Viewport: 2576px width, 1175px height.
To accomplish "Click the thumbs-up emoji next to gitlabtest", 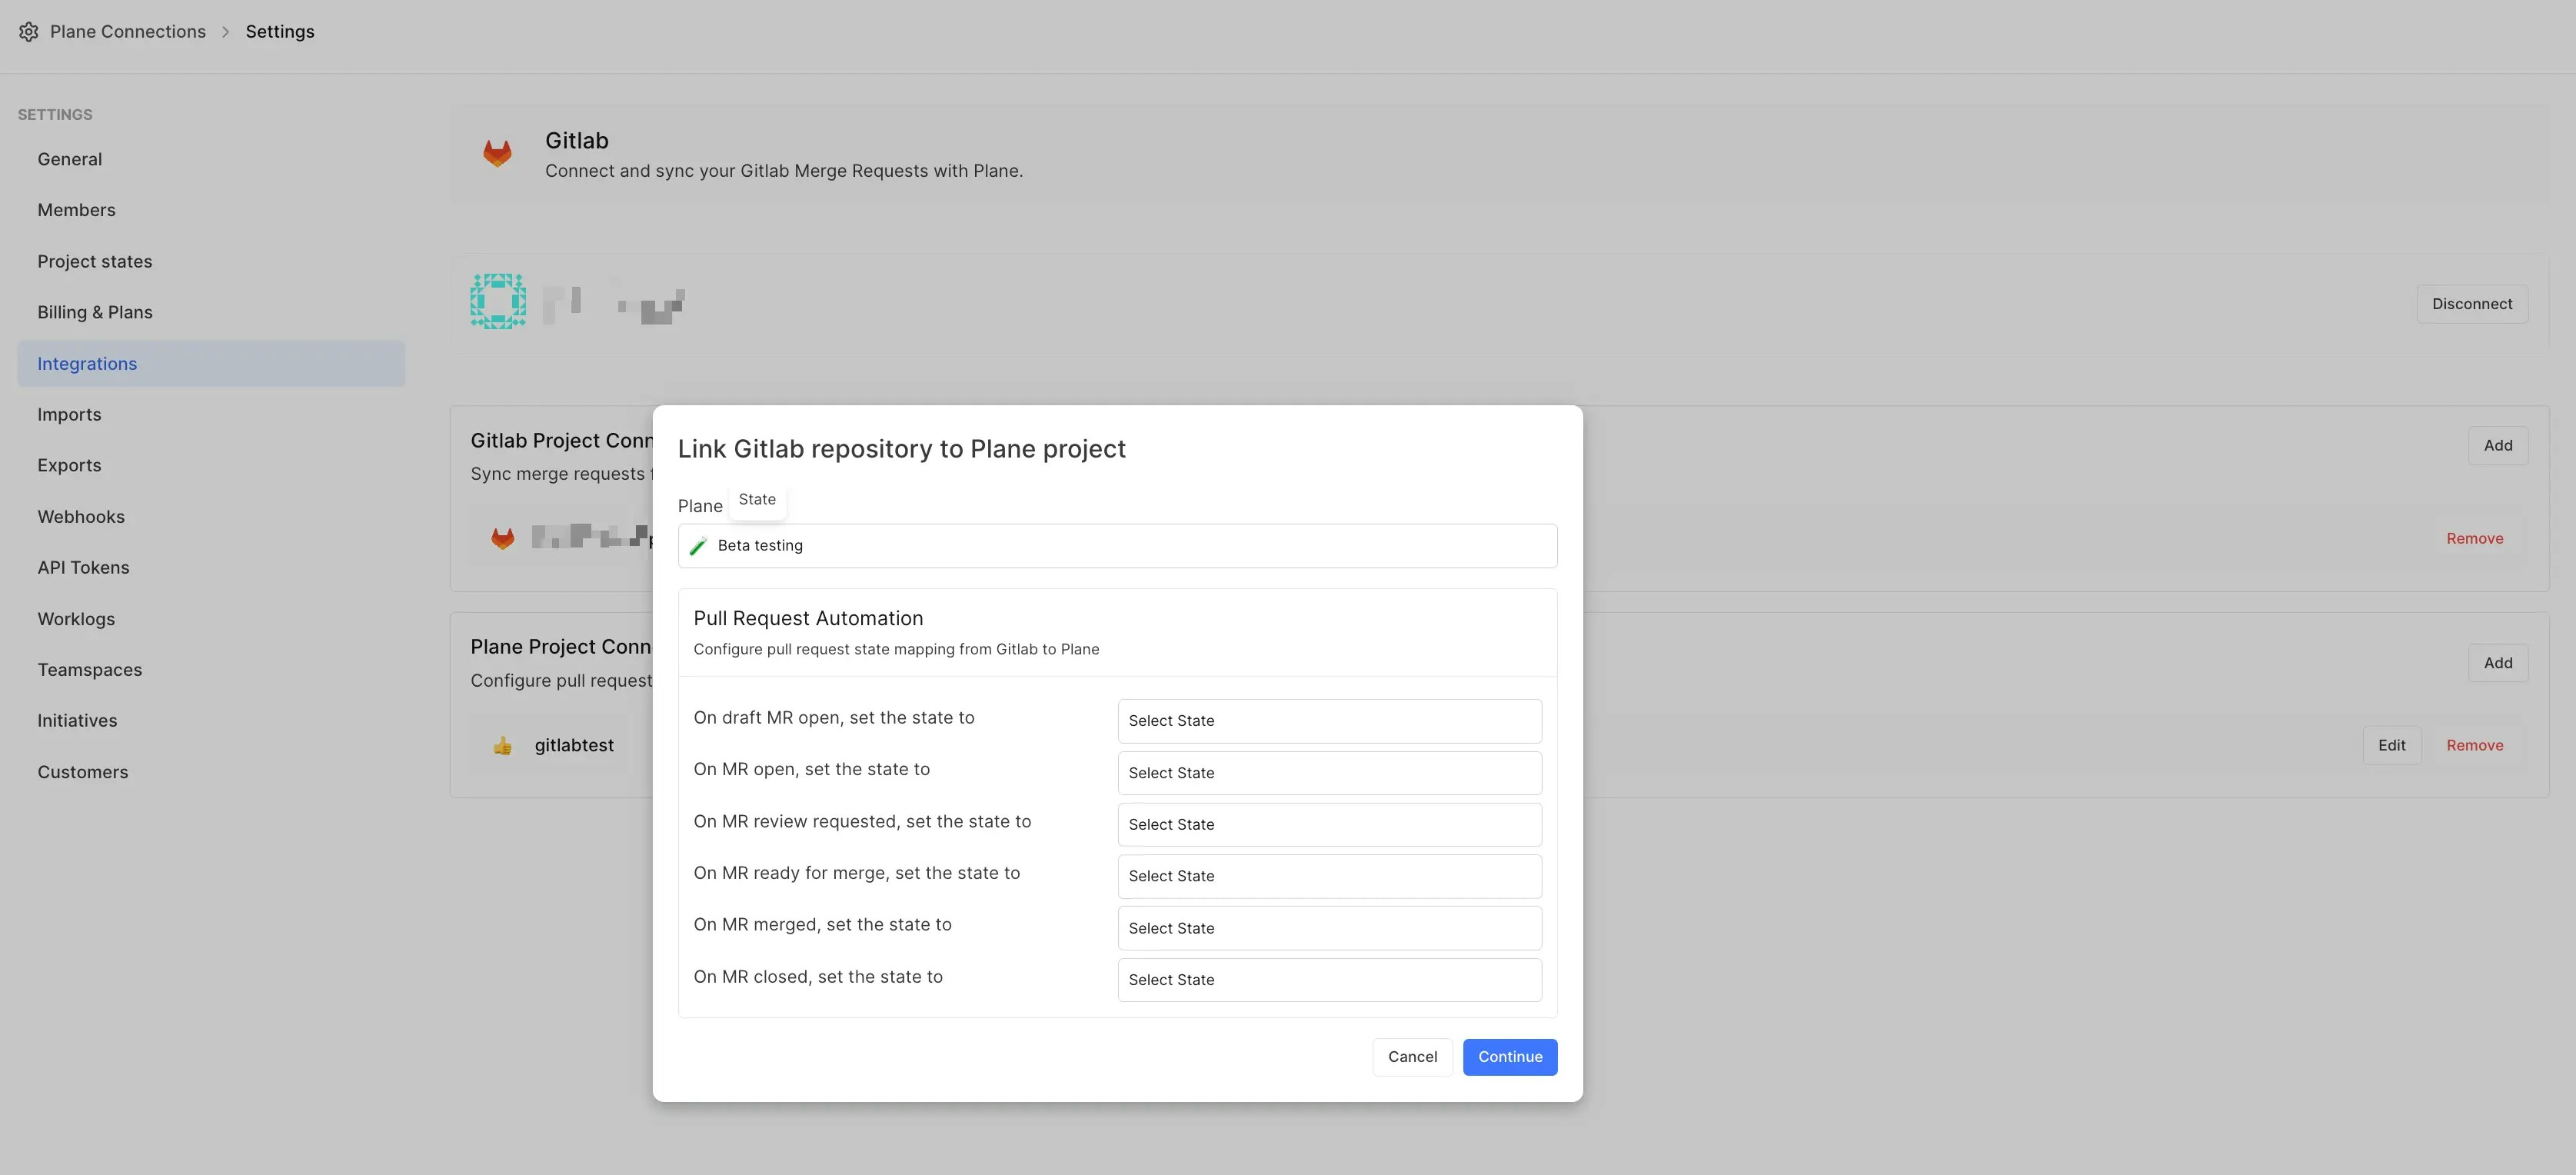I will tap(503, 746).
